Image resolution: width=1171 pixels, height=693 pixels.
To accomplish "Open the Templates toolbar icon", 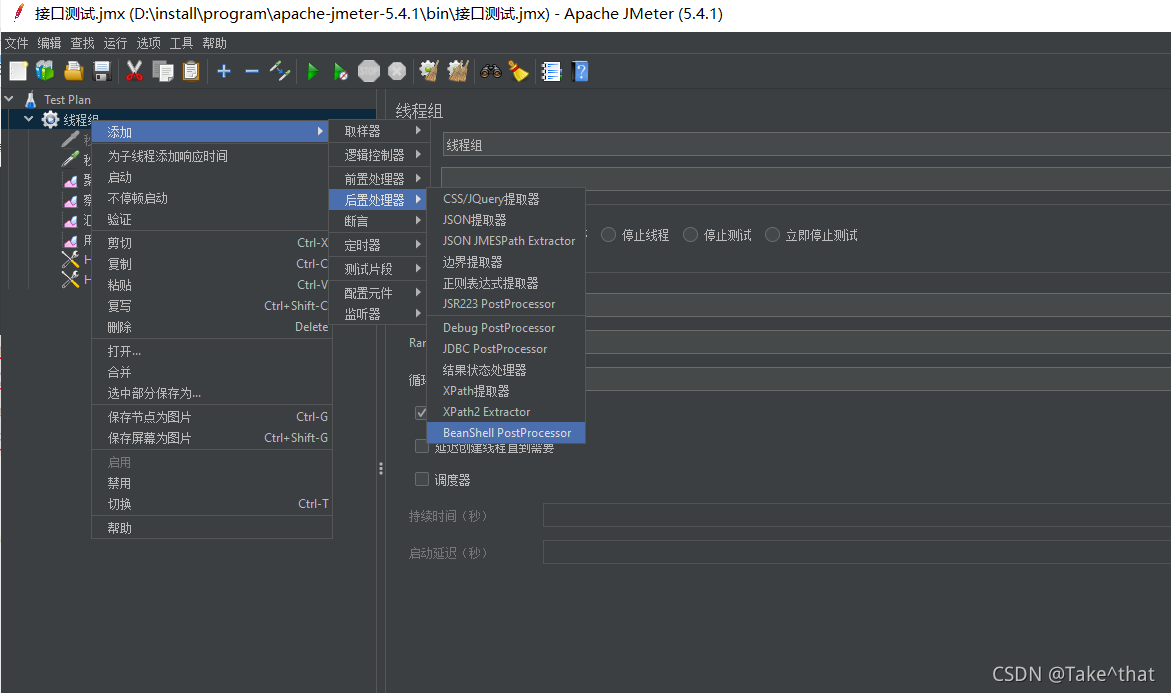I will tap(46, 72).
